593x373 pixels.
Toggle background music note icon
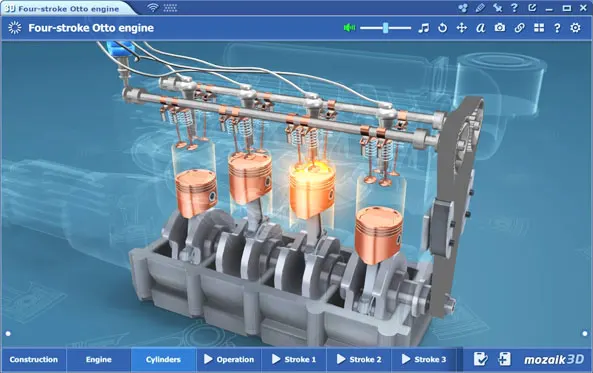tap(424, 28)
